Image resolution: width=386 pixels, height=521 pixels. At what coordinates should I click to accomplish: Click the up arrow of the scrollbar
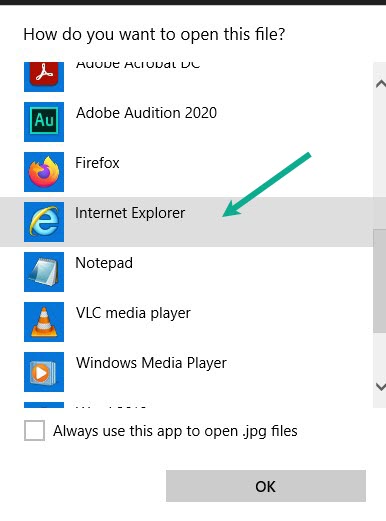(381, 84)
